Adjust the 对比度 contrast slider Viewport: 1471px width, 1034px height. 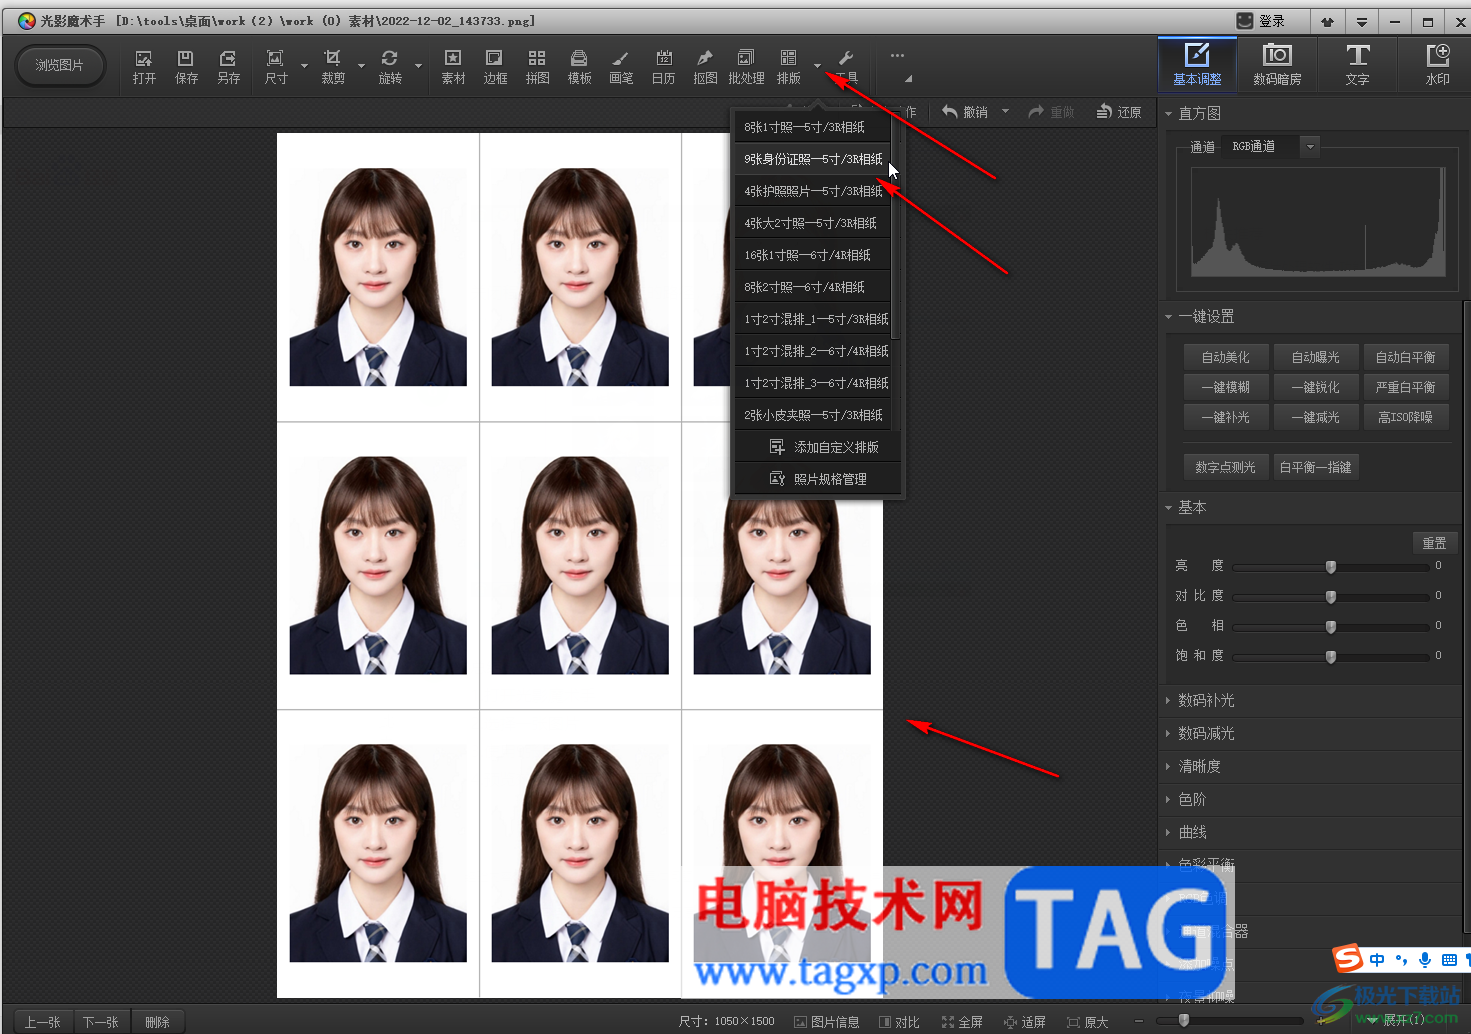tap(1331, 597)
